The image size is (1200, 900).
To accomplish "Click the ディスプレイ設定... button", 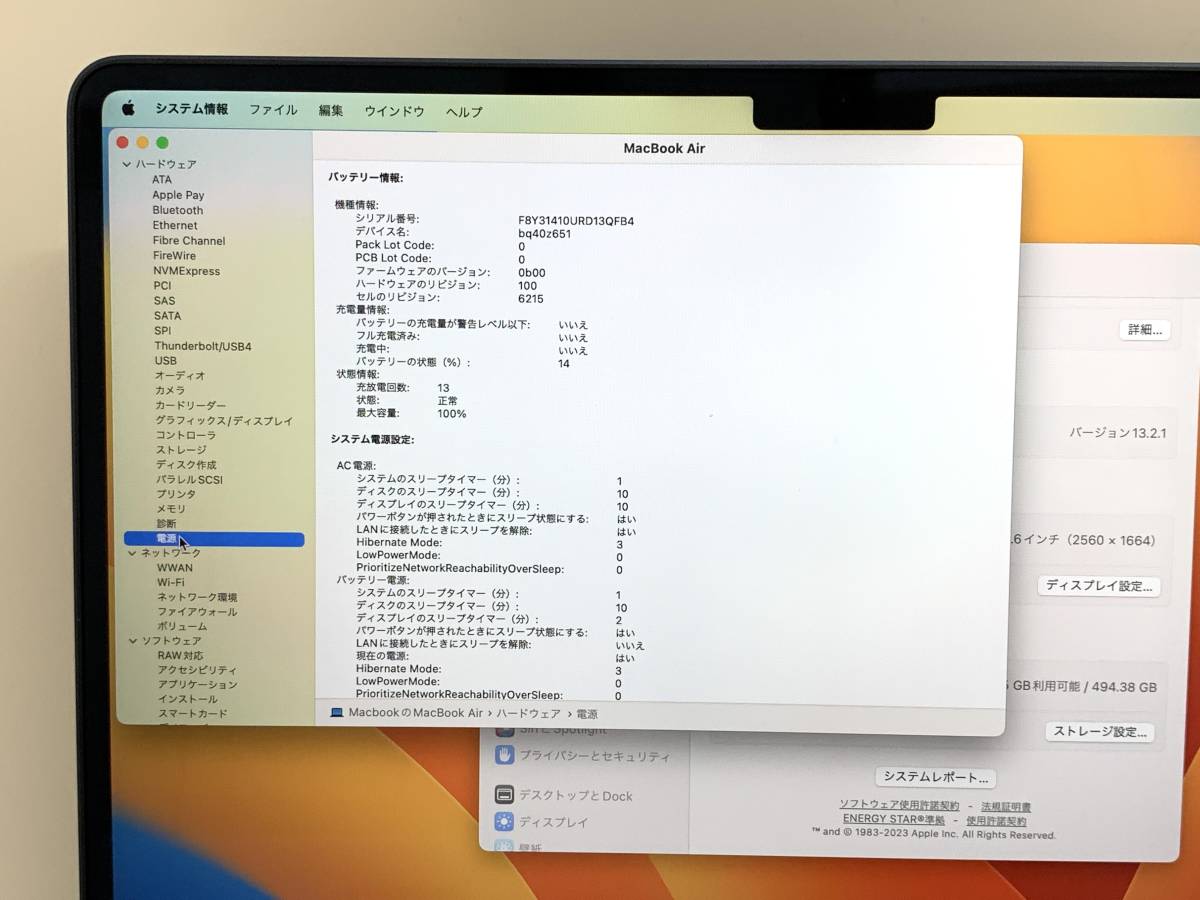I will click(1098, 586).
